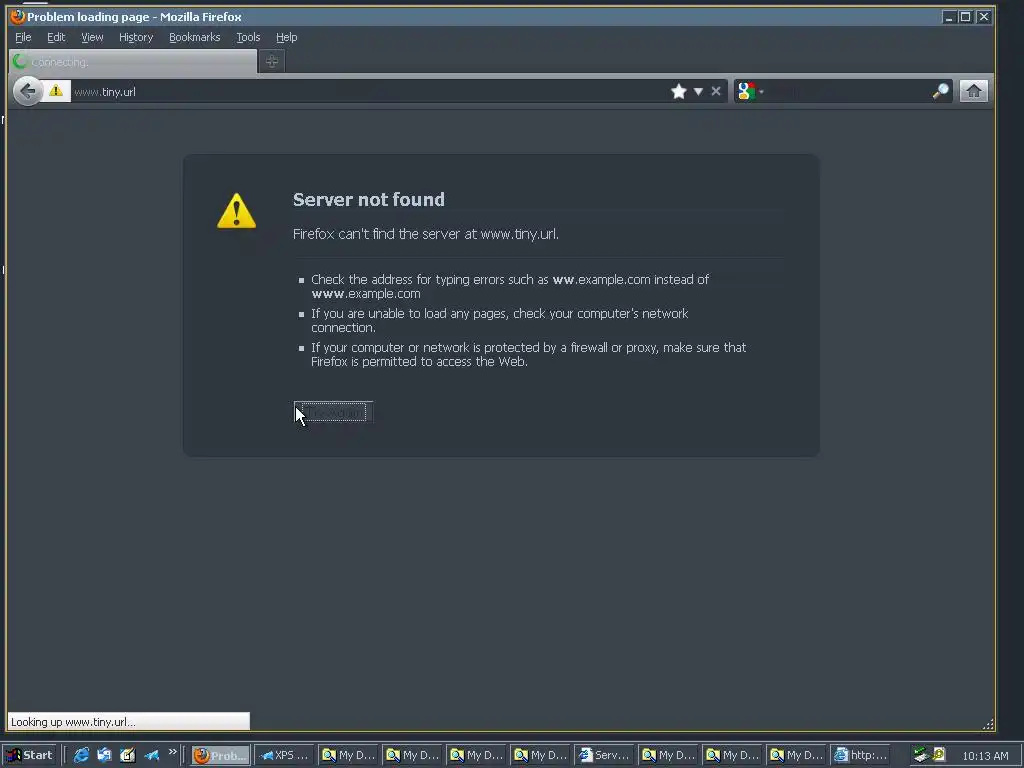Open the Help menu
This screenshot has width=1024, height=768.
pos(286,37)
